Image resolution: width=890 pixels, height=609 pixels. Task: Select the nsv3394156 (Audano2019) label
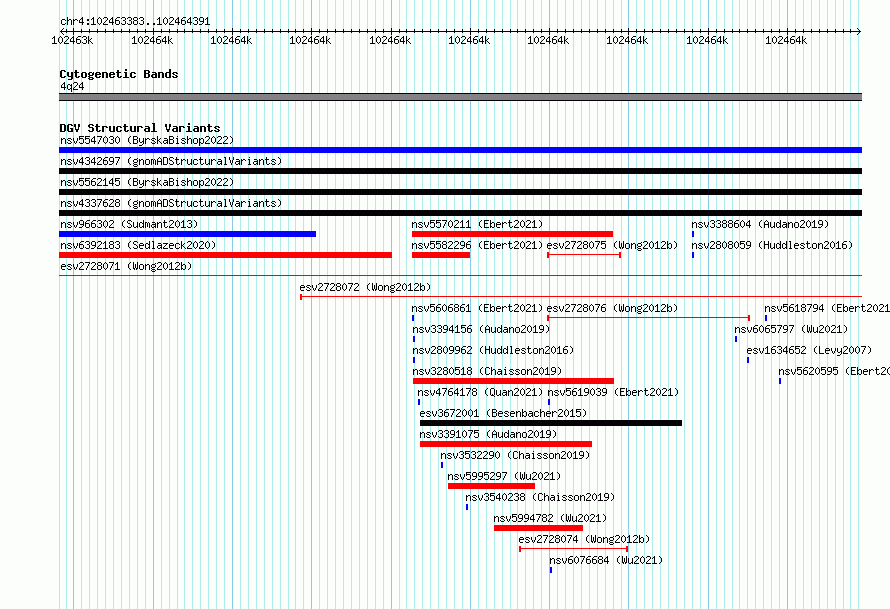[x=481, y=329]
